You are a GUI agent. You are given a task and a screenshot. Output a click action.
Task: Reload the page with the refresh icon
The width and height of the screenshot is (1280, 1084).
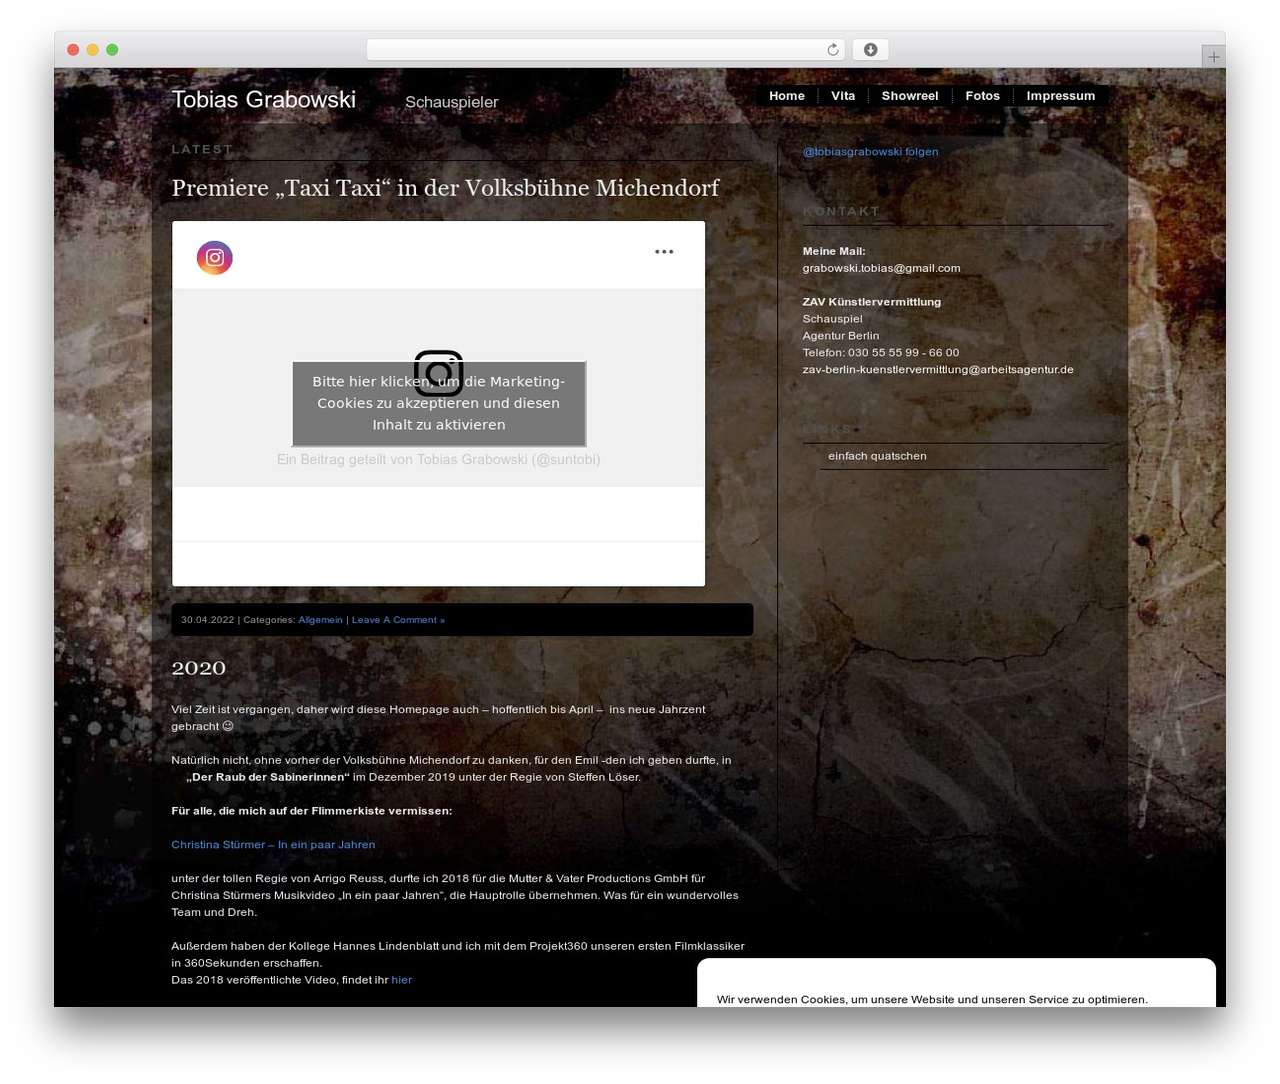832,50
